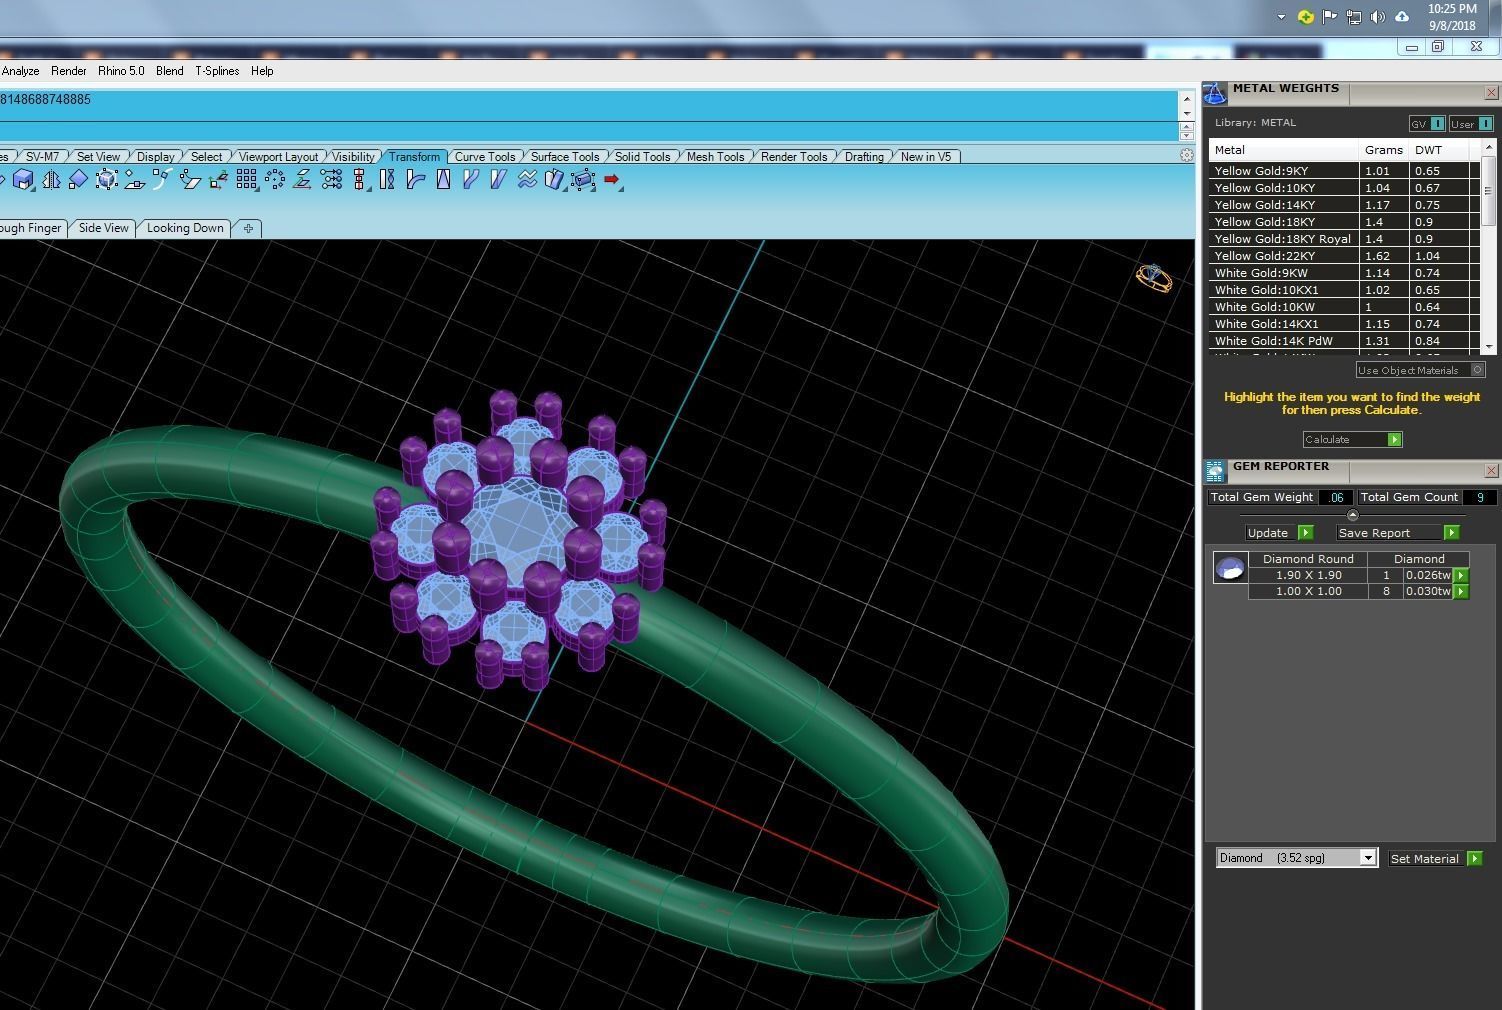Click the Orient on Curve icon
Viewport: 1502px width, 1010px height.
(162, 180)
